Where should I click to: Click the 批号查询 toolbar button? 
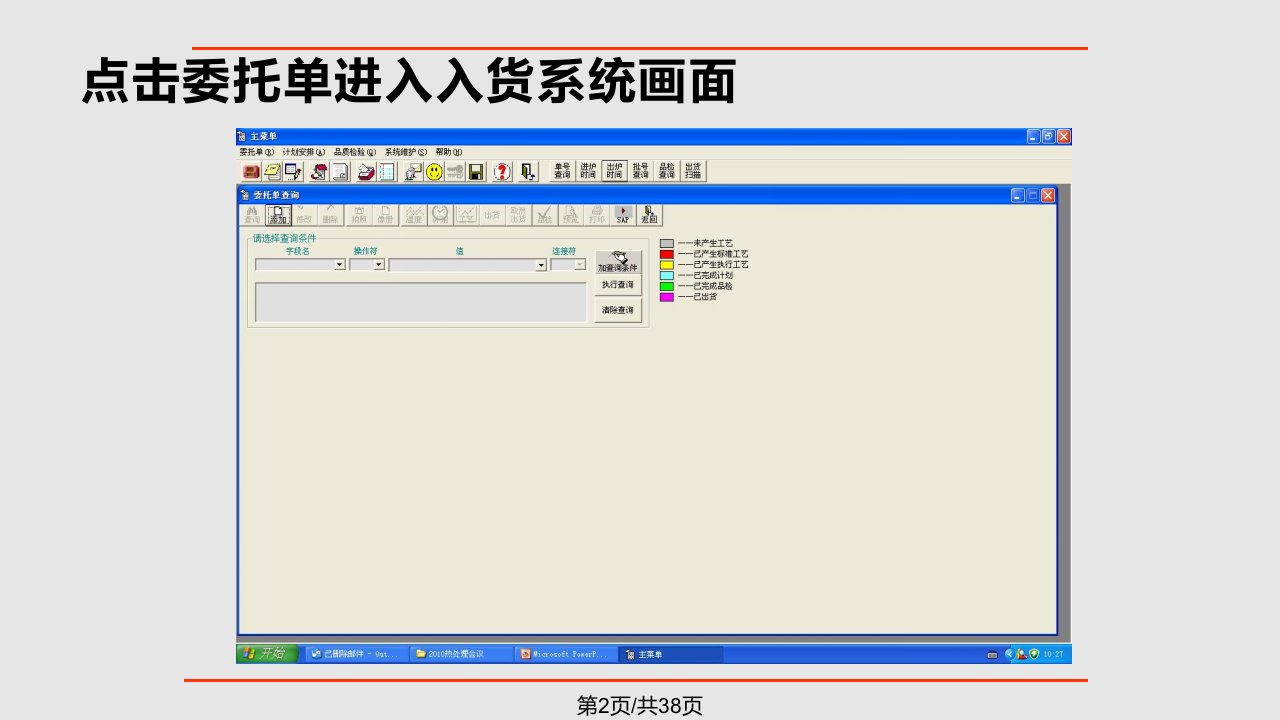640,172
